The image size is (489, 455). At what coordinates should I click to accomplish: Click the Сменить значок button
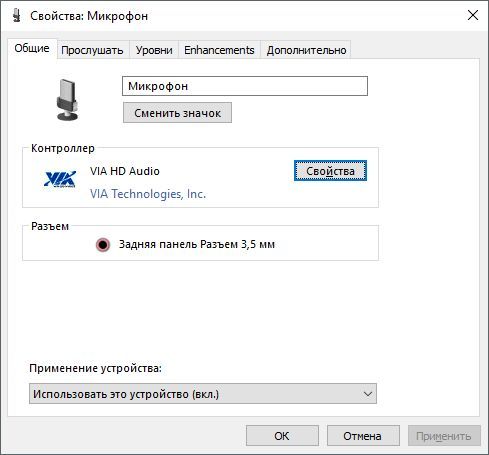pyautogui.click(x=177, y=113)
